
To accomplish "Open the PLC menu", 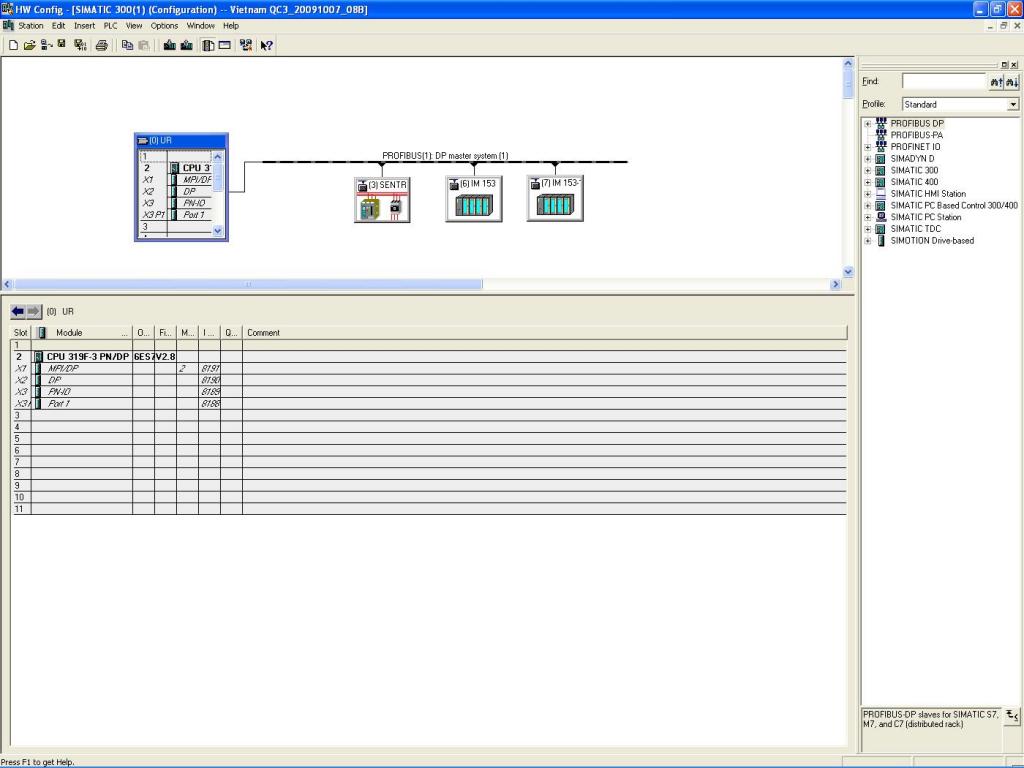I will point(110,25).
